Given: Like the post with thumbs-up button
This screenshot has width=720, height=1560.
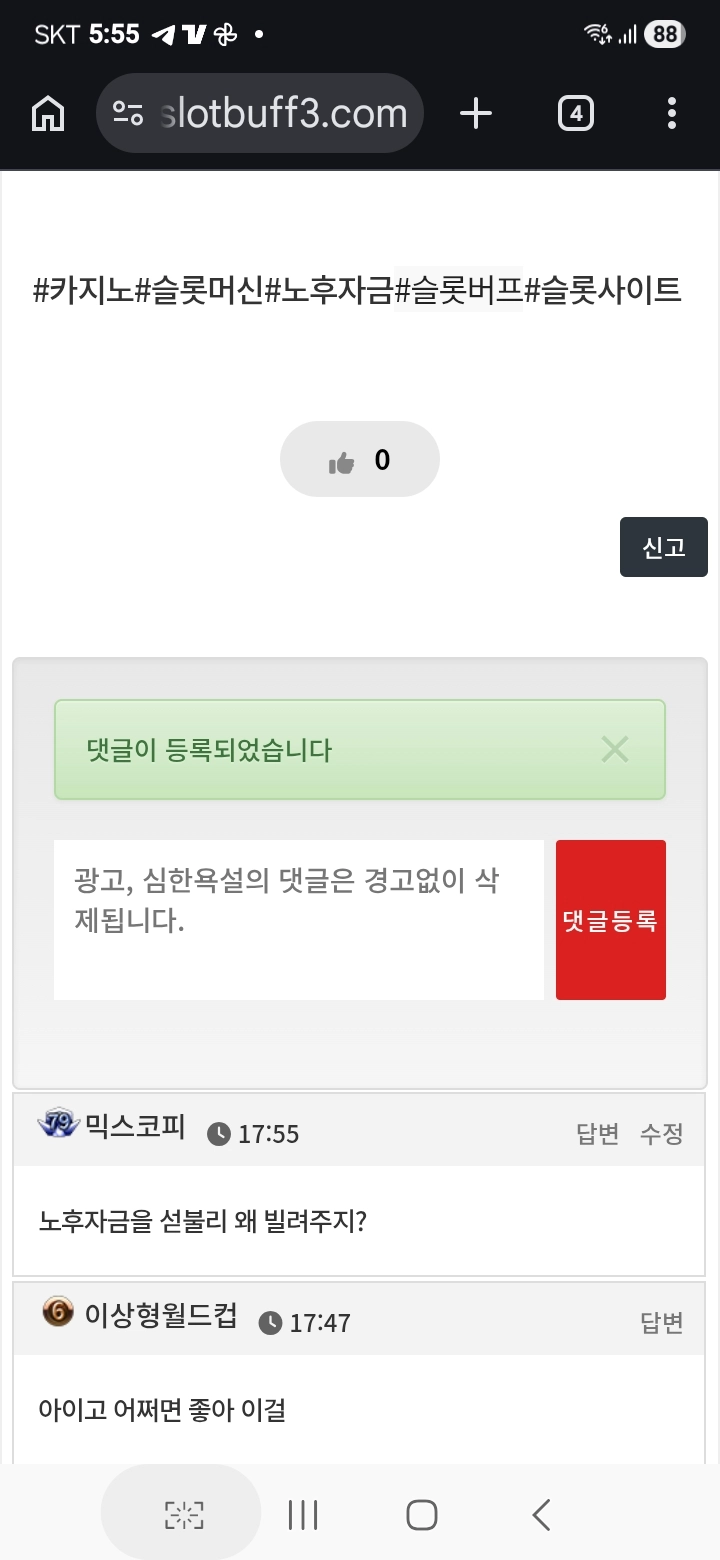Looking at the screenshot, I should click(359, 460).
